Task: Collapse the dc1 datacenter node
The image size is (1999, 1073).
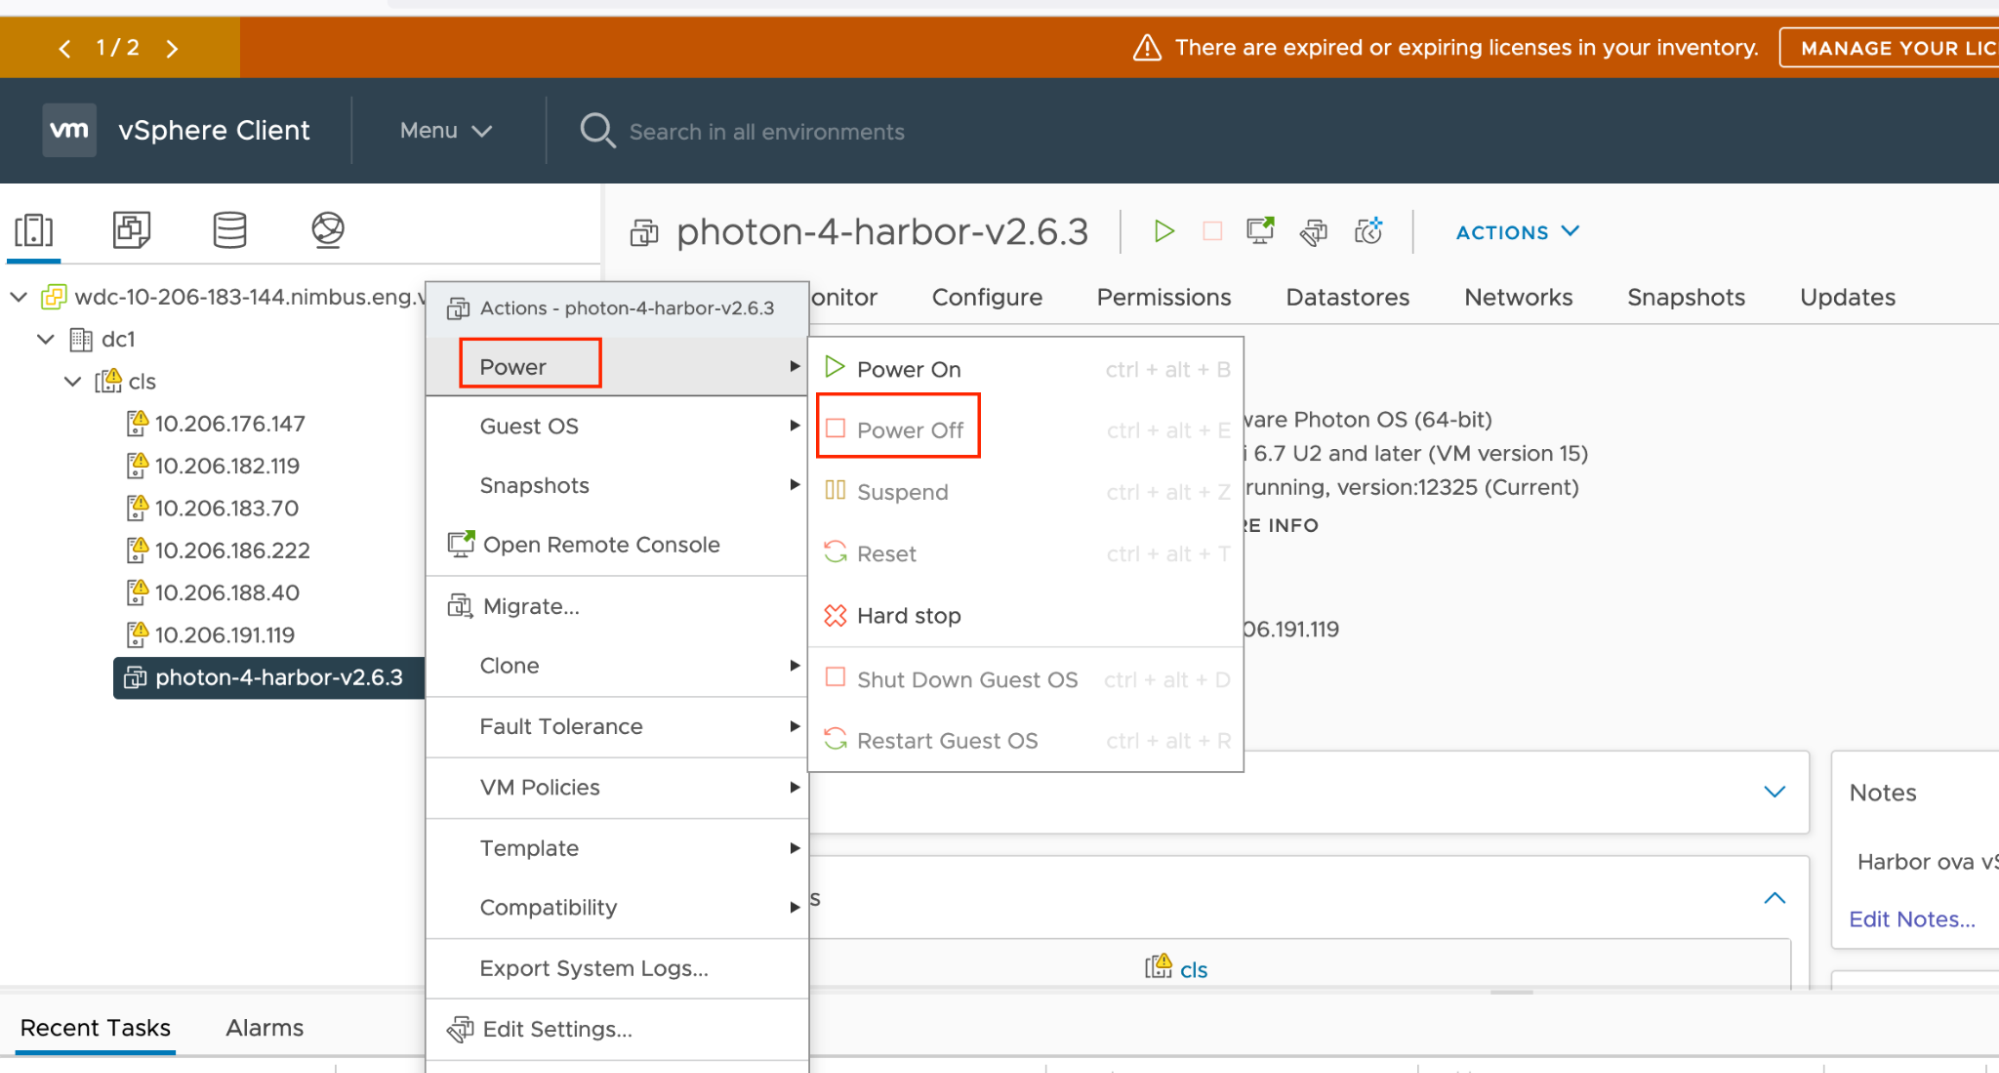Action: click(x=45, y=339)
